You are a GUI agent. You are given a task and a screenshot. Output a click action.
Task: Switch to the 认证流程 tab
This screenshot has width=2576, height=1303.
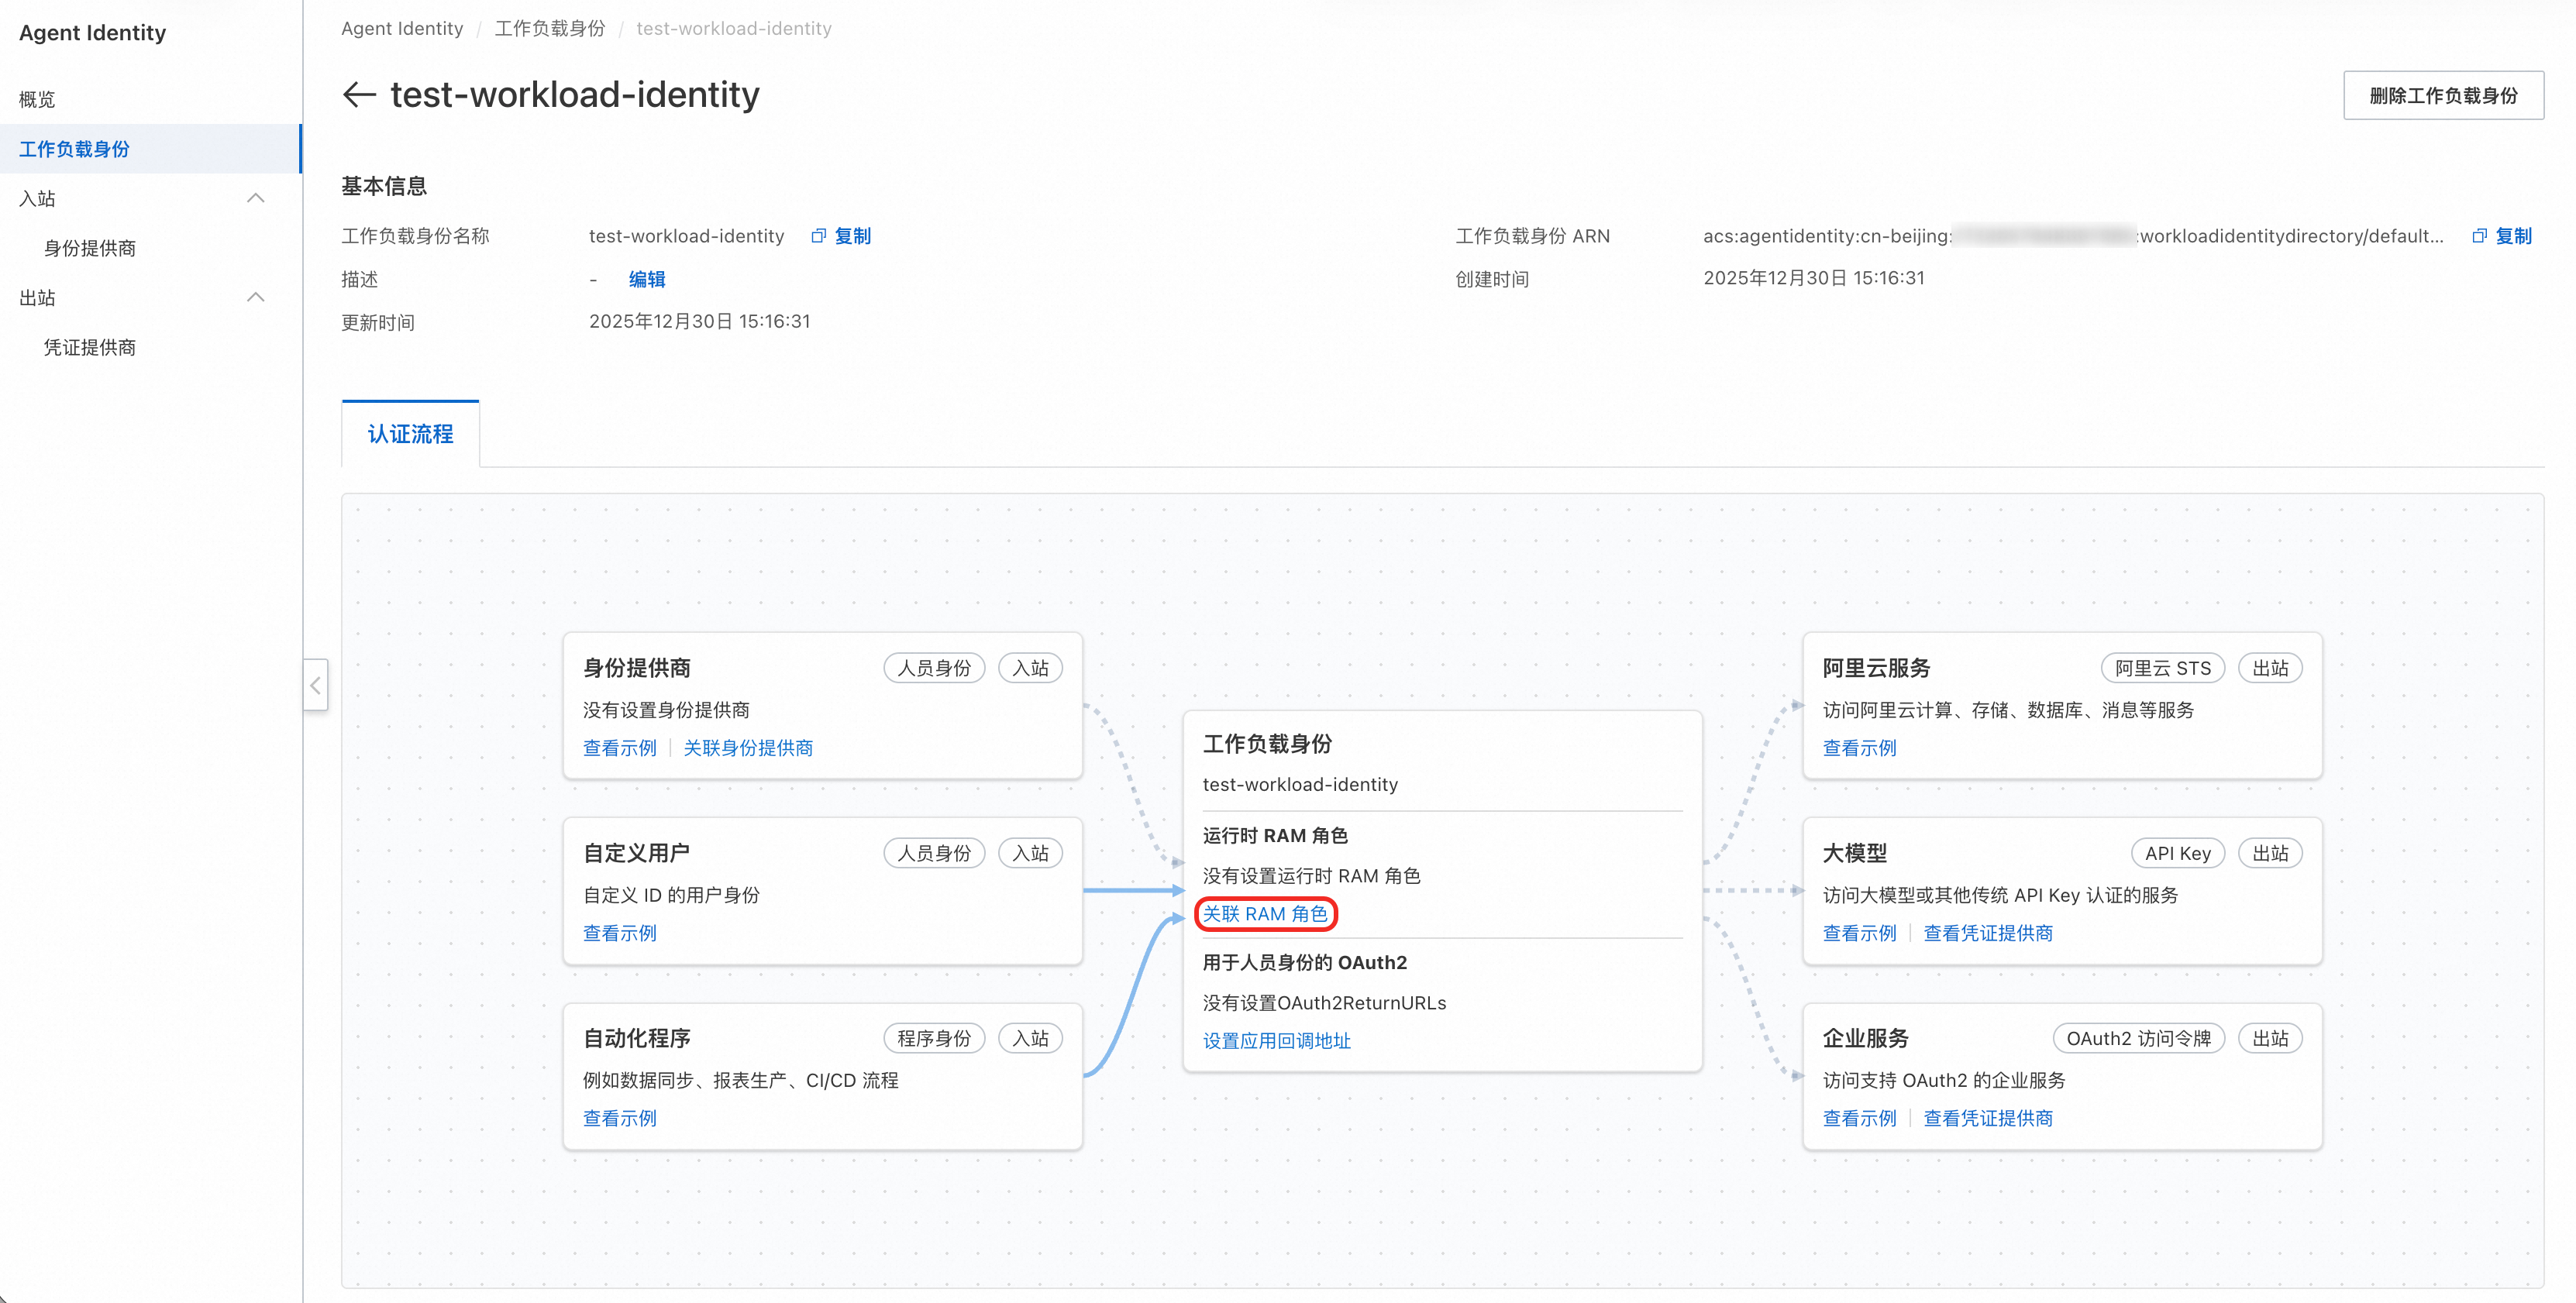[x=410, y=434]
